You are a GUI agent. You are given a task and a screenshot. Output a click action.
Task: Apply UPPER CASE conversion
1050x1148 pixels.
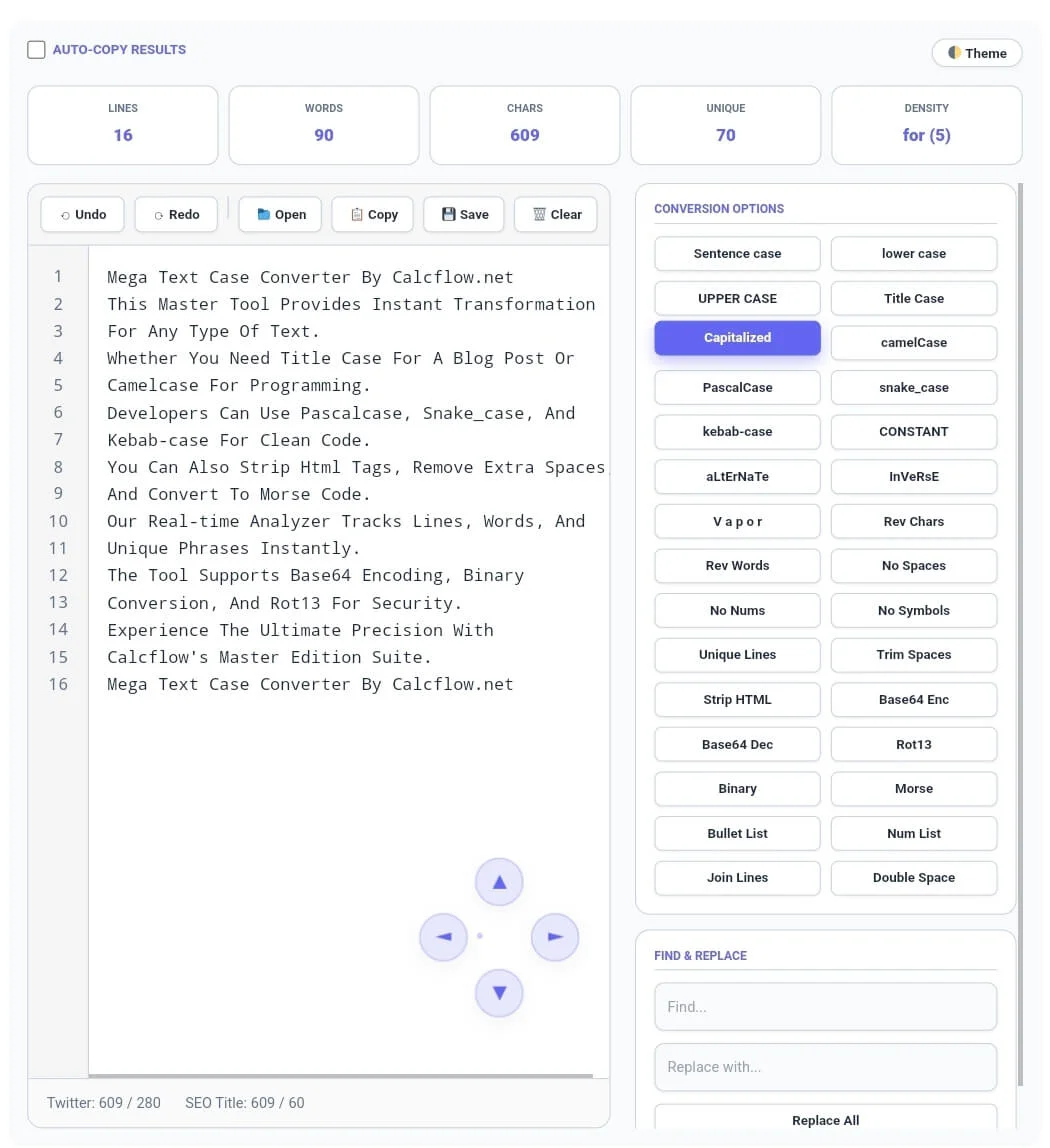coord(737,298)
